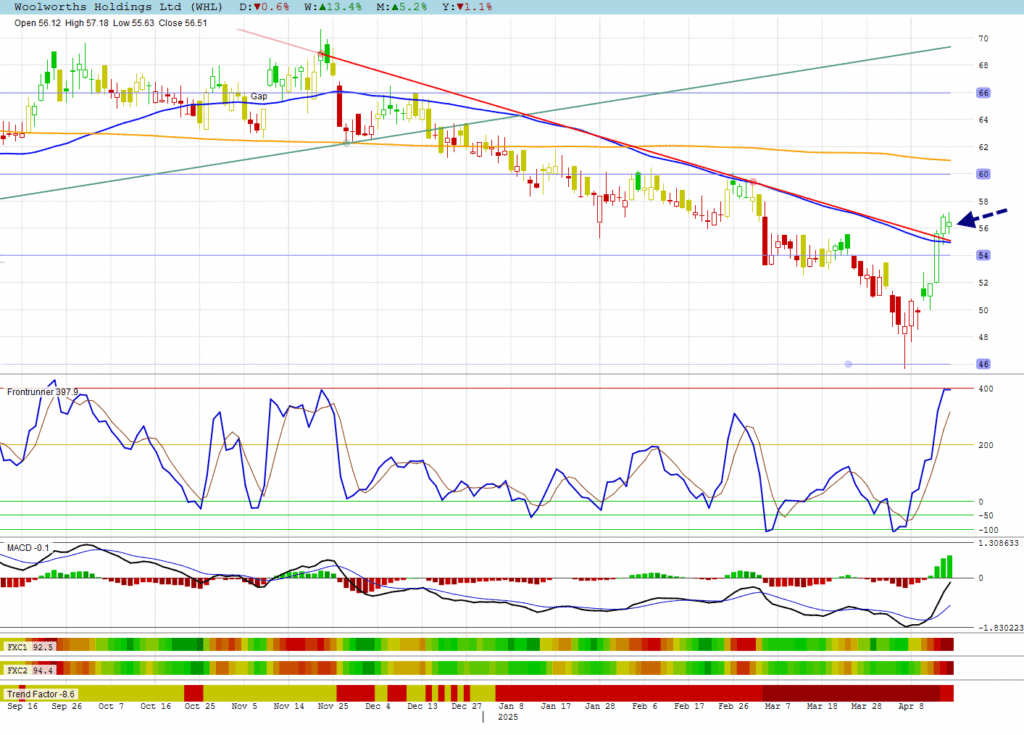Click the Frontrunner 397.9 indicator label

tap(42, 392)
